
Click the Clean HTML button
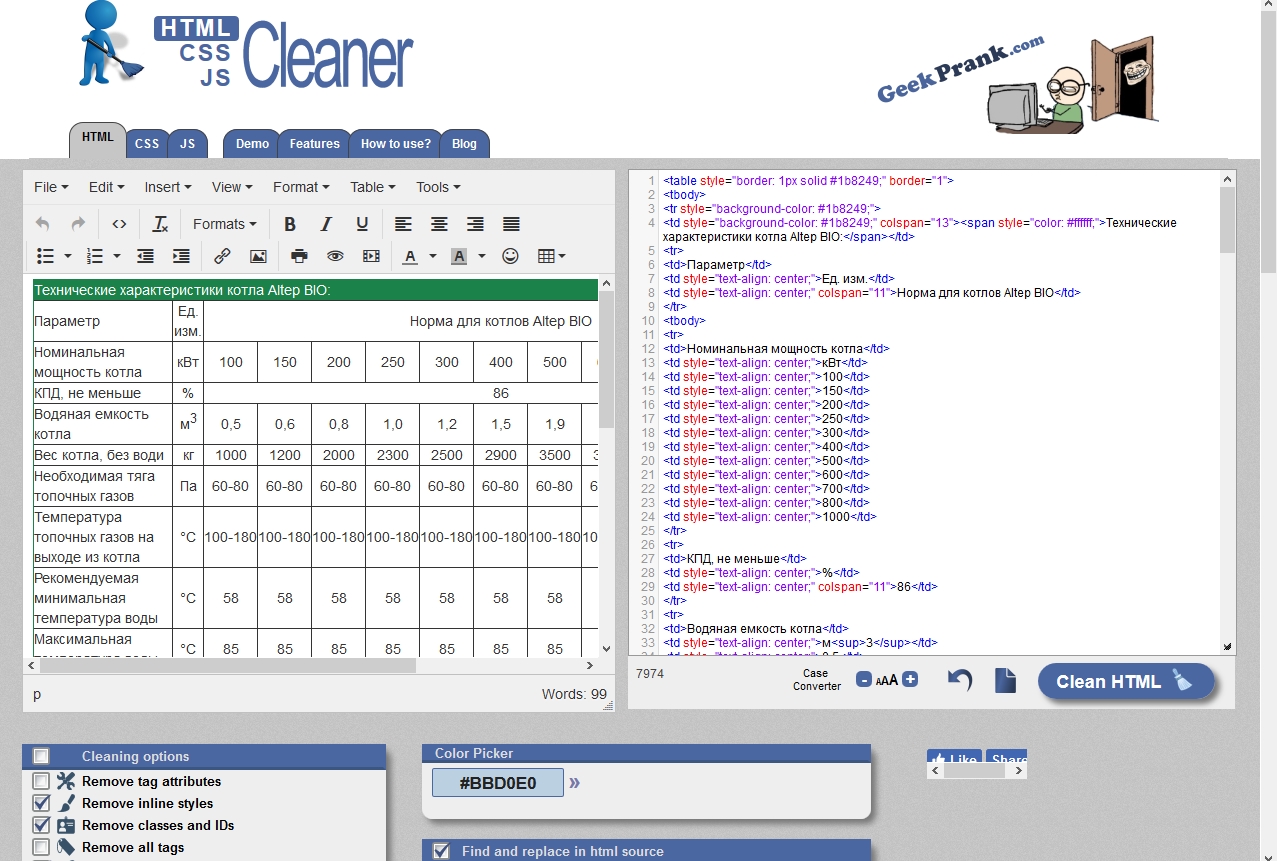point(1126,682)
